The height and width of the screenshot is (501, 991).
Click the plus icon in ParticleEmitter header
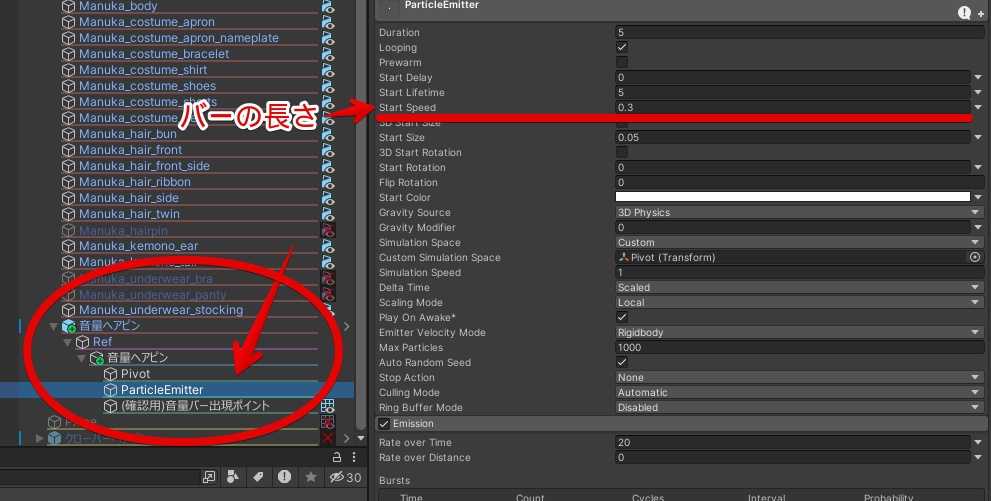pos(981,14)
